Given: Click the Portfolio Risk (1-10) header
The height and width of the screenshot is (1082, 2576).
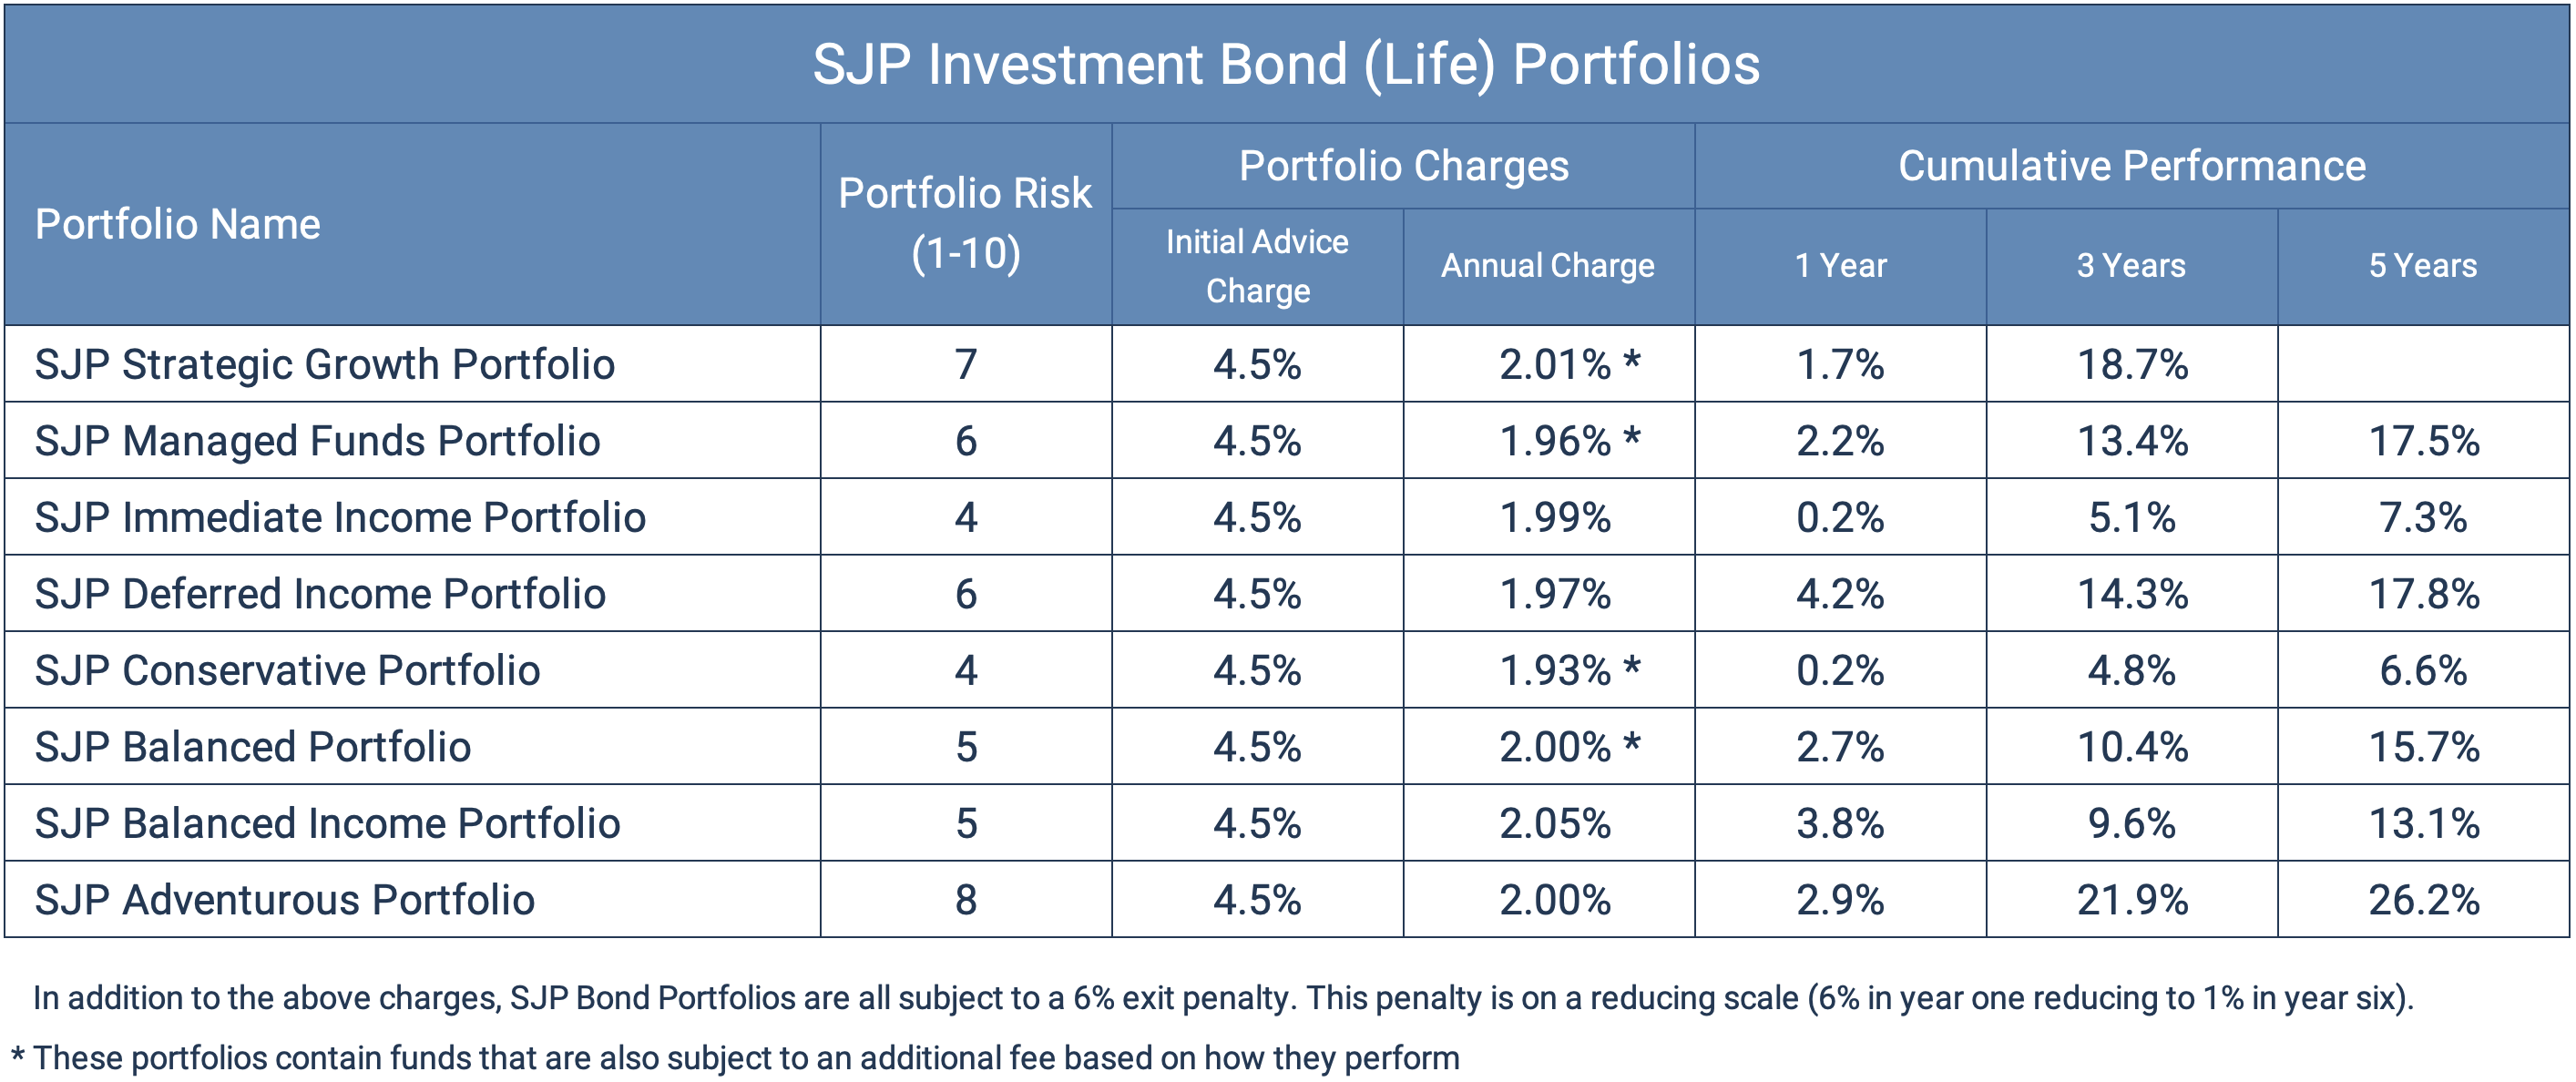Looking at the screenshot, I should pyautogui.click(x=965, y=222).
